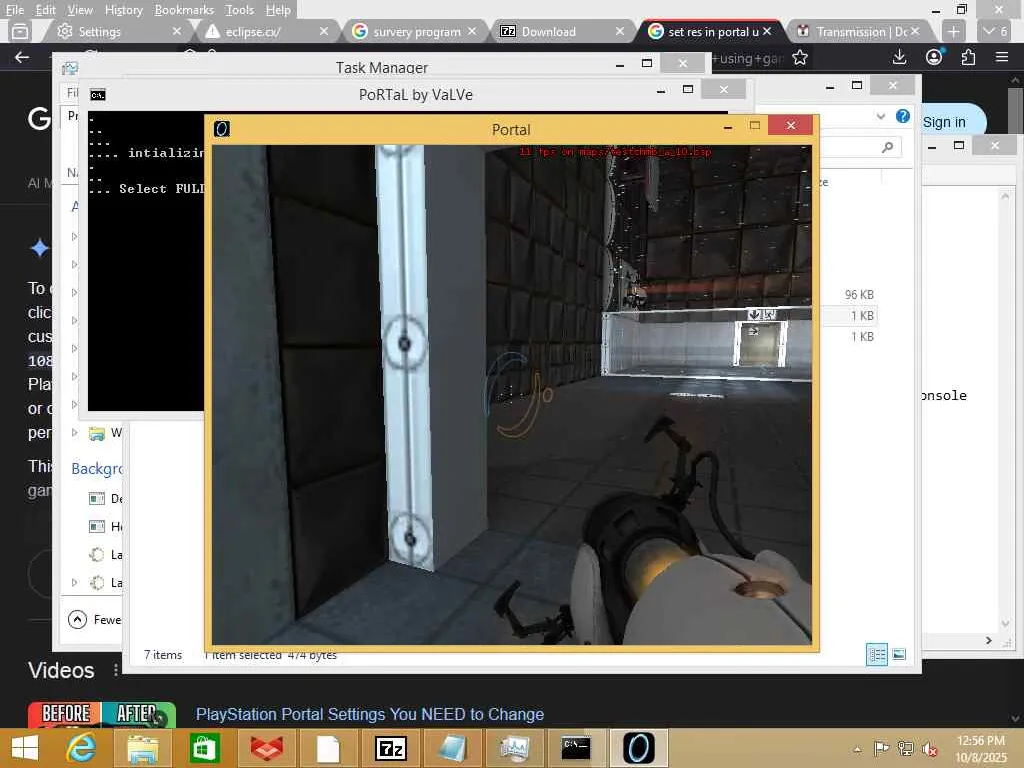This screenshot has width=1024, height=768.
Task: Open the browser Tools menu
Action: point(239,10)
